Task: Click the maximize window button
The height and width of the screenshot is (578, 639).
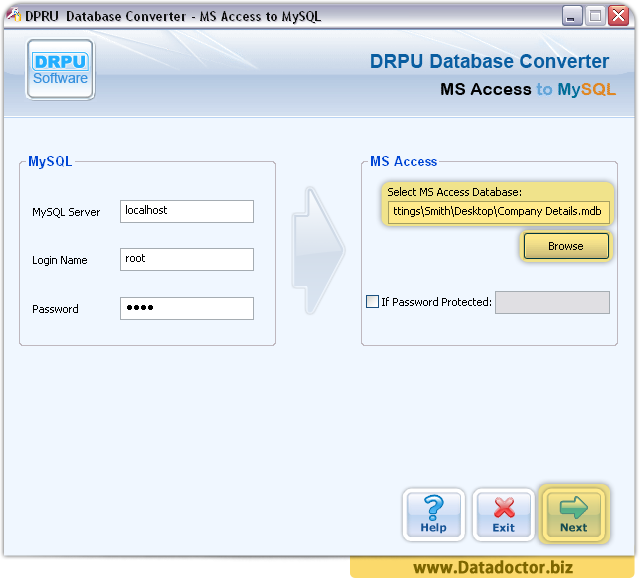Action: pos(595,16)
